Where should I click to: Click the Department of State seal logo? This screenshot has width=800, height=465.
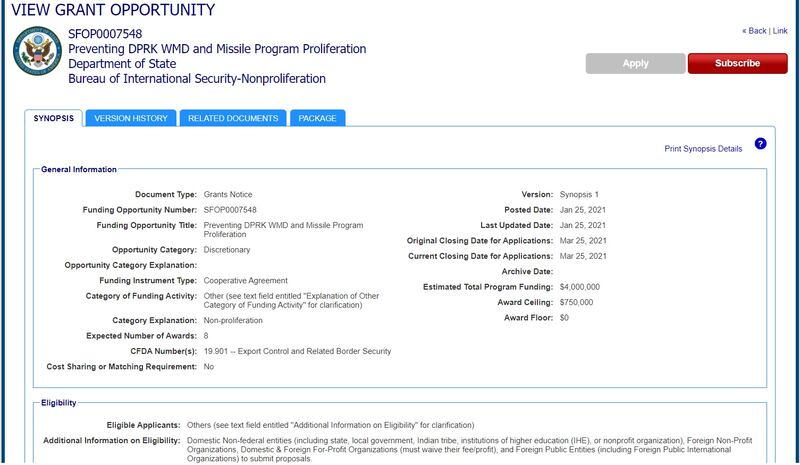(37, 56)
